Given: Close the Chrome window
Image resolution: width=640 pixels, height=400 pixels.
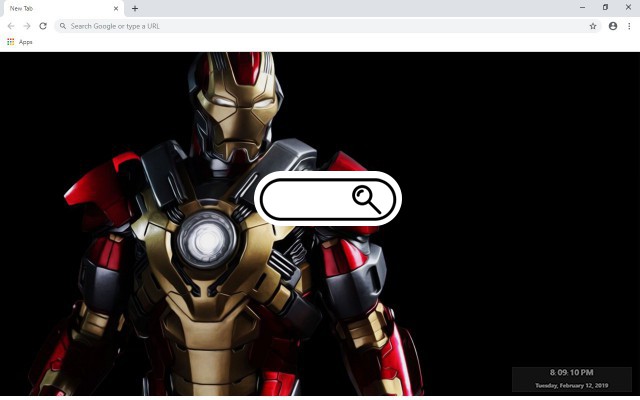Looking at the screenshot, I should point(628,7).
